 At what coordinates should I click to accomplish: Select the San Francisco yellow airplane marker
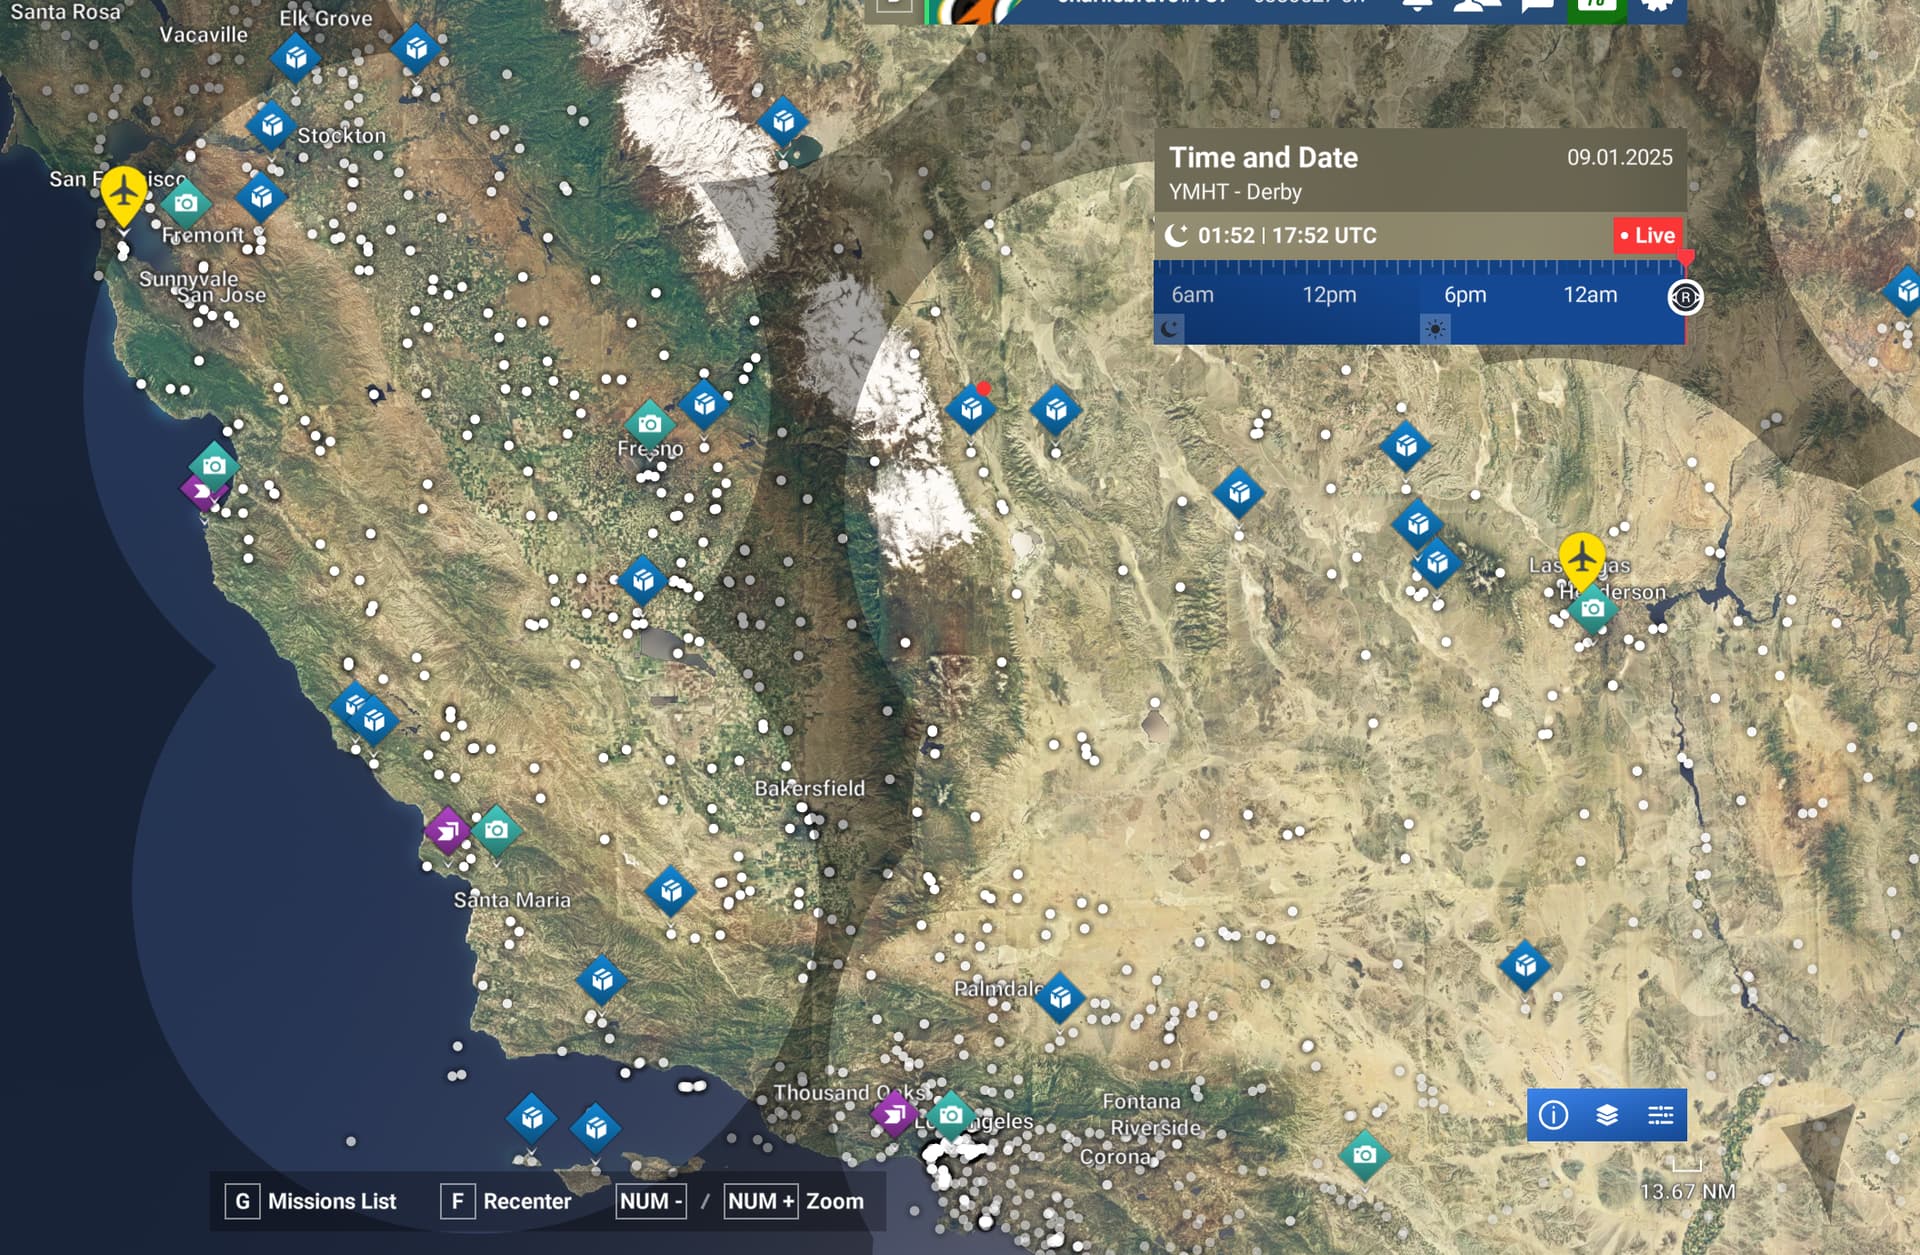click(x=123, y=190)
